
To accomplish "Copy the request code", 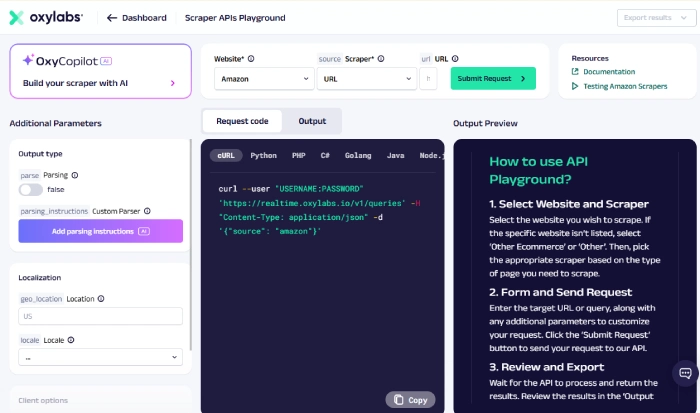I will [x=410, y=400].
